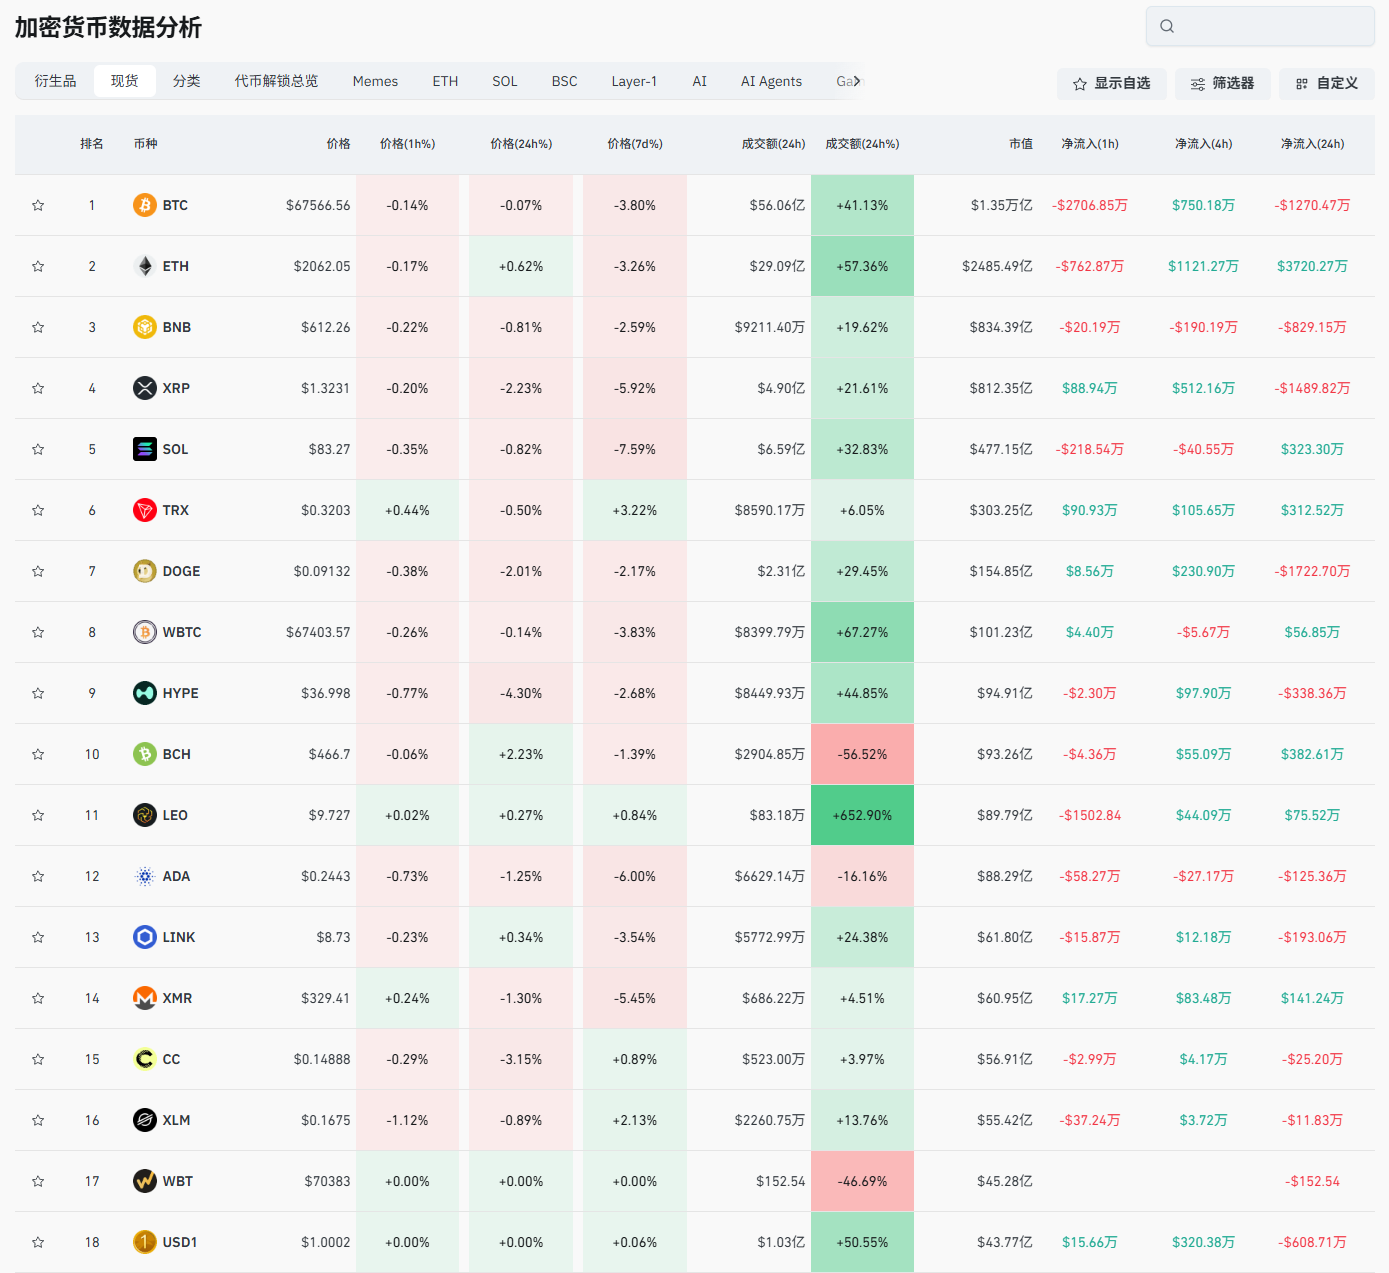Click the 显示自选 button
This screenshot has height=1273, width=1389.
pyautogui.click(x=1111, y=84)
